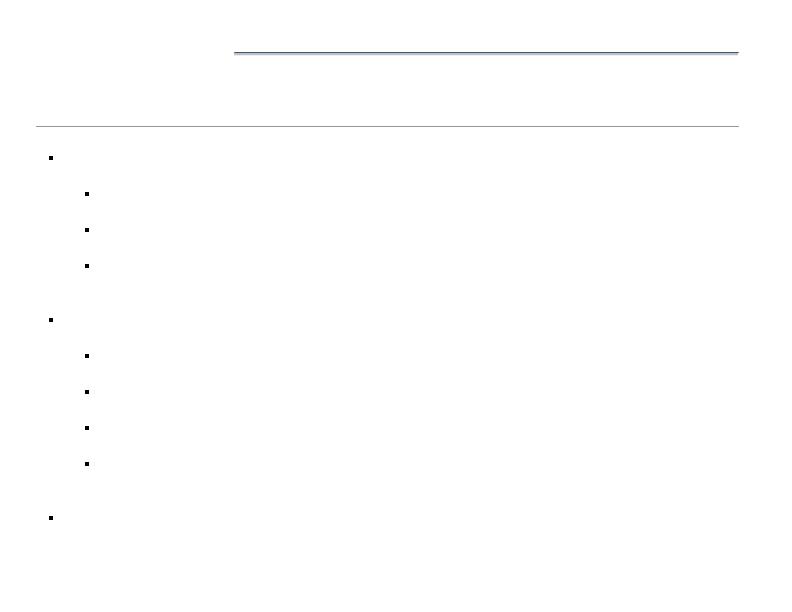This screenshot has height=612, width=792.
Task: Click the right end of the gray divider
Action: [735, 126]
